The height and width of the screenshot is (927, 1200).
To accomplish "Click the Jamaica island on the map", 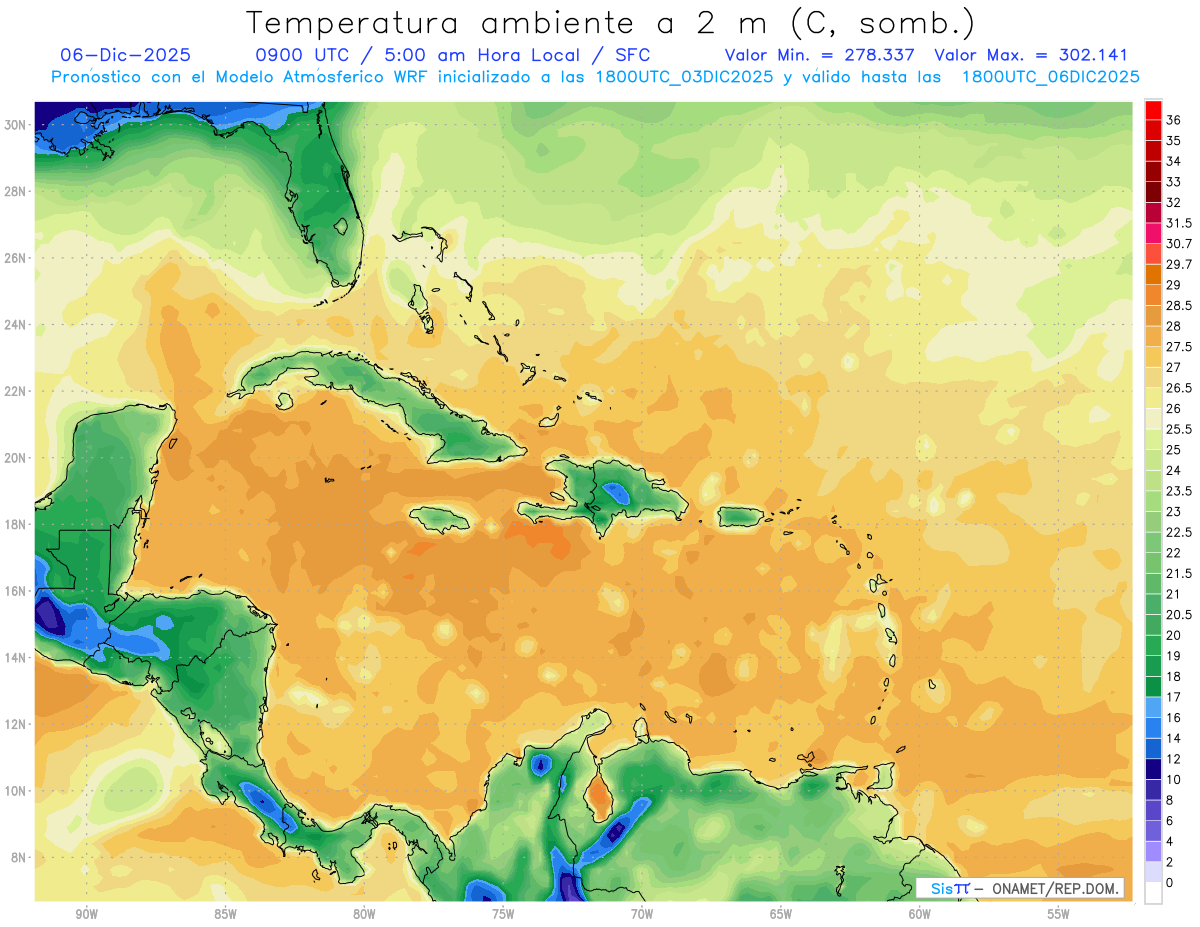I will click(440, 518).
